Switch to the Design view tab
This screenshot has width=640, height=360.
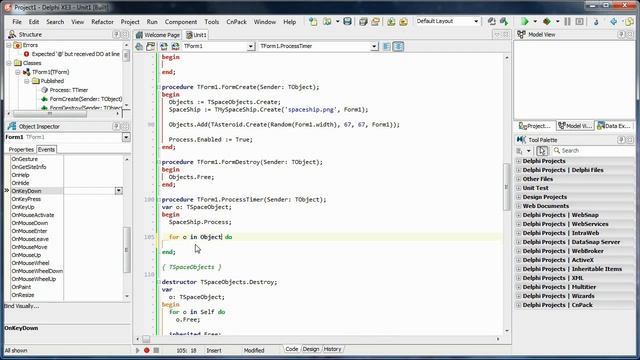coord(311,349)
